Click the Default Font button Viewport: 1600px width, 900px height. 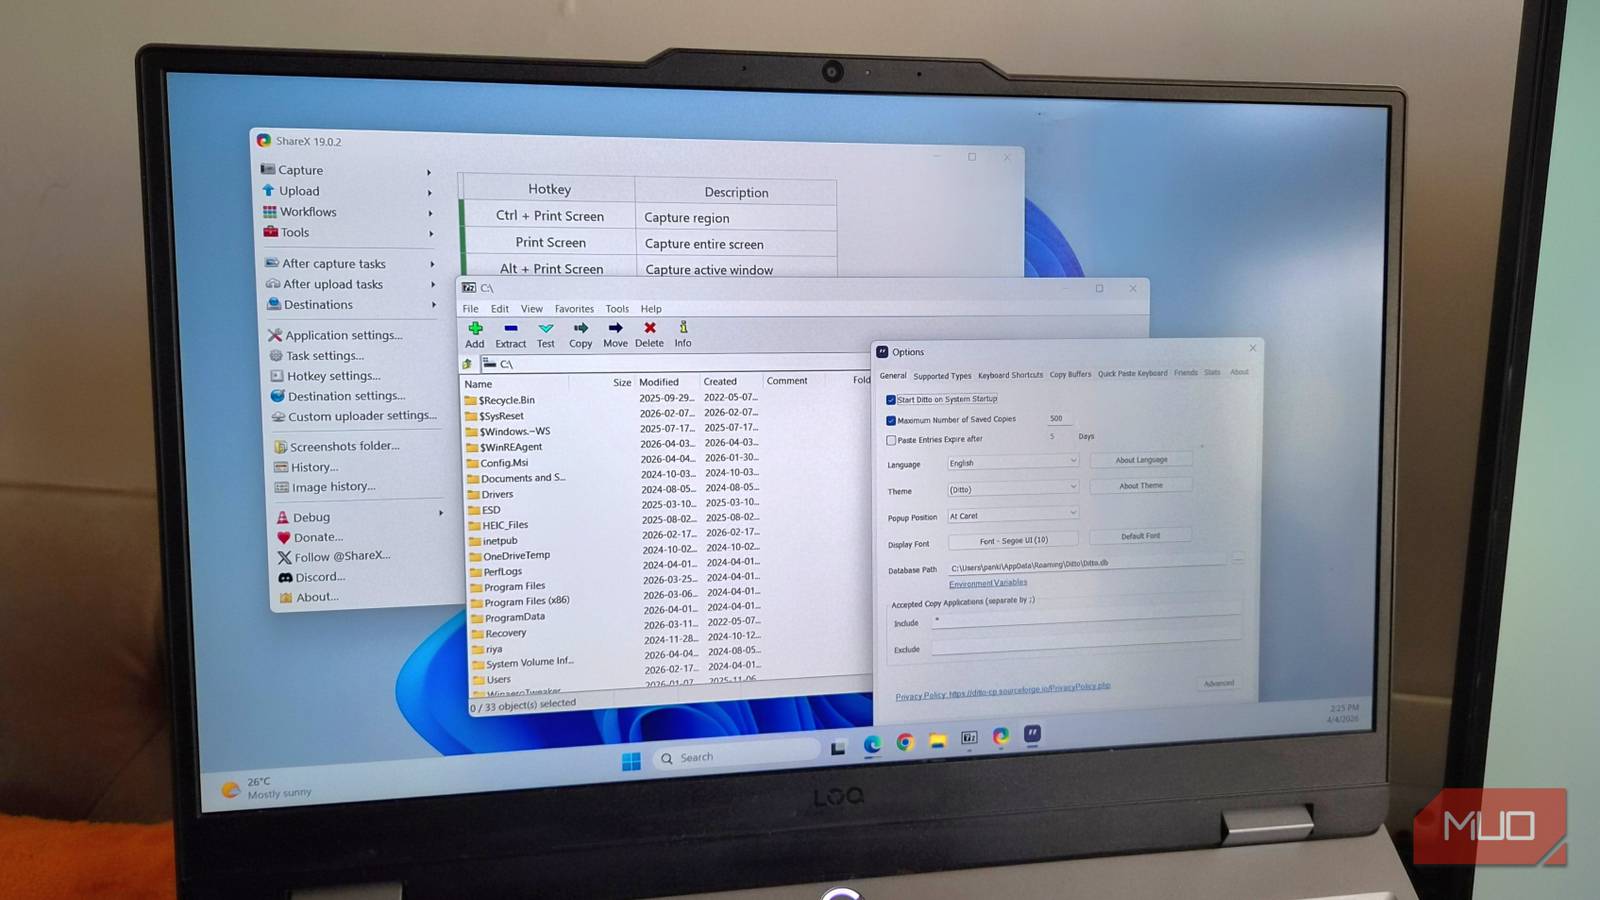click(1140, 536)
